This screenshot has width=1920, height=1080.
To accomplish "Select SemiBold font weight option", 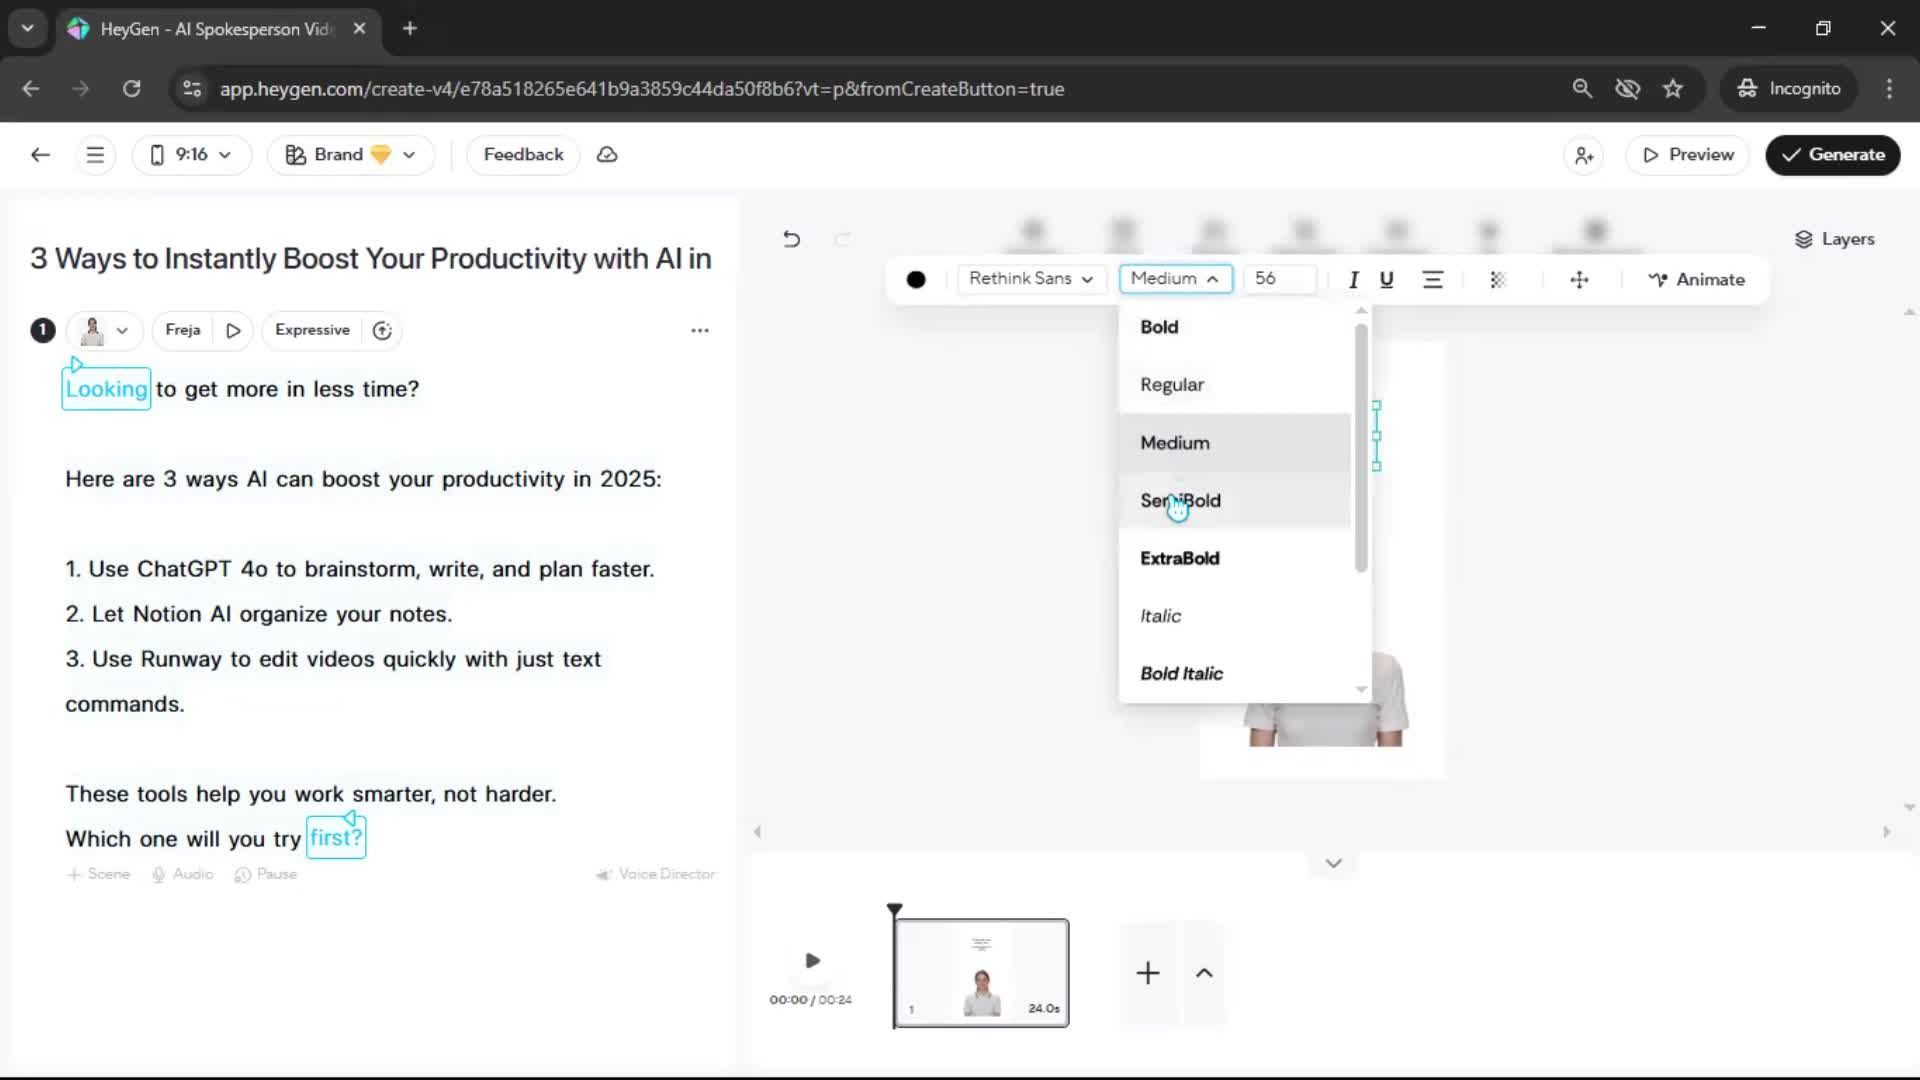I will [1180, 501].
